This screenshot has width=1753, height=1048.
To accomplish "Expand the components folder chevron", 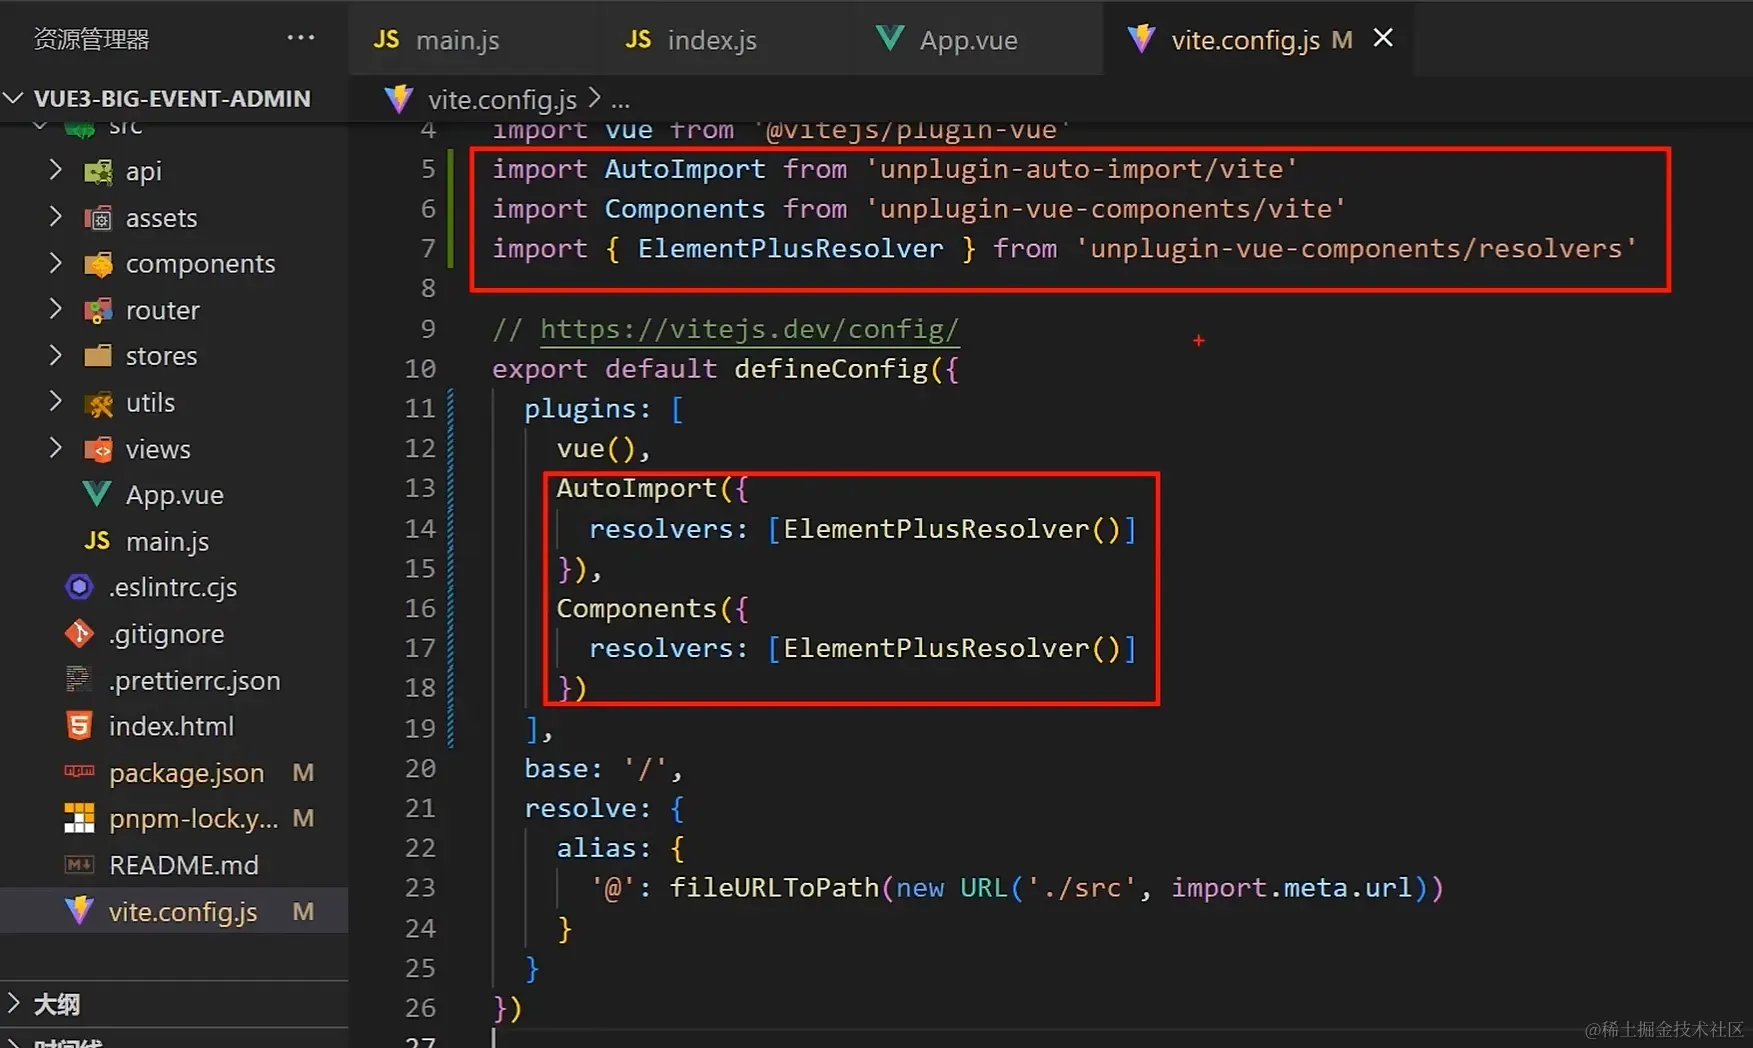I will tap(55, 263).
